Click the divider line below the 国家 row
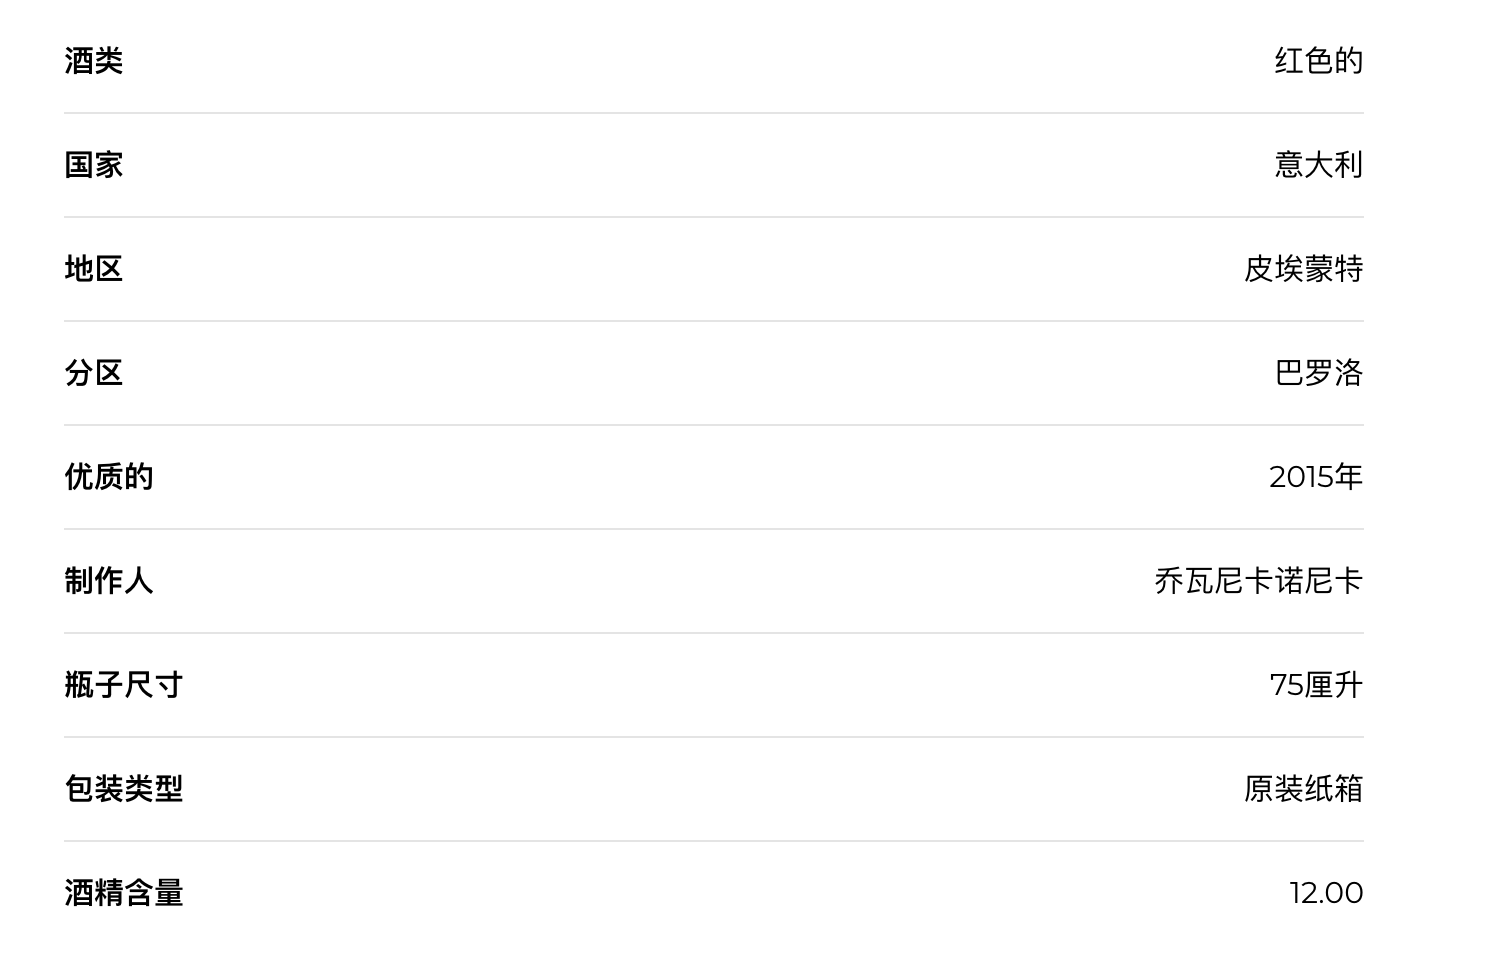The image size is (1486, 960). coord(714,217)
